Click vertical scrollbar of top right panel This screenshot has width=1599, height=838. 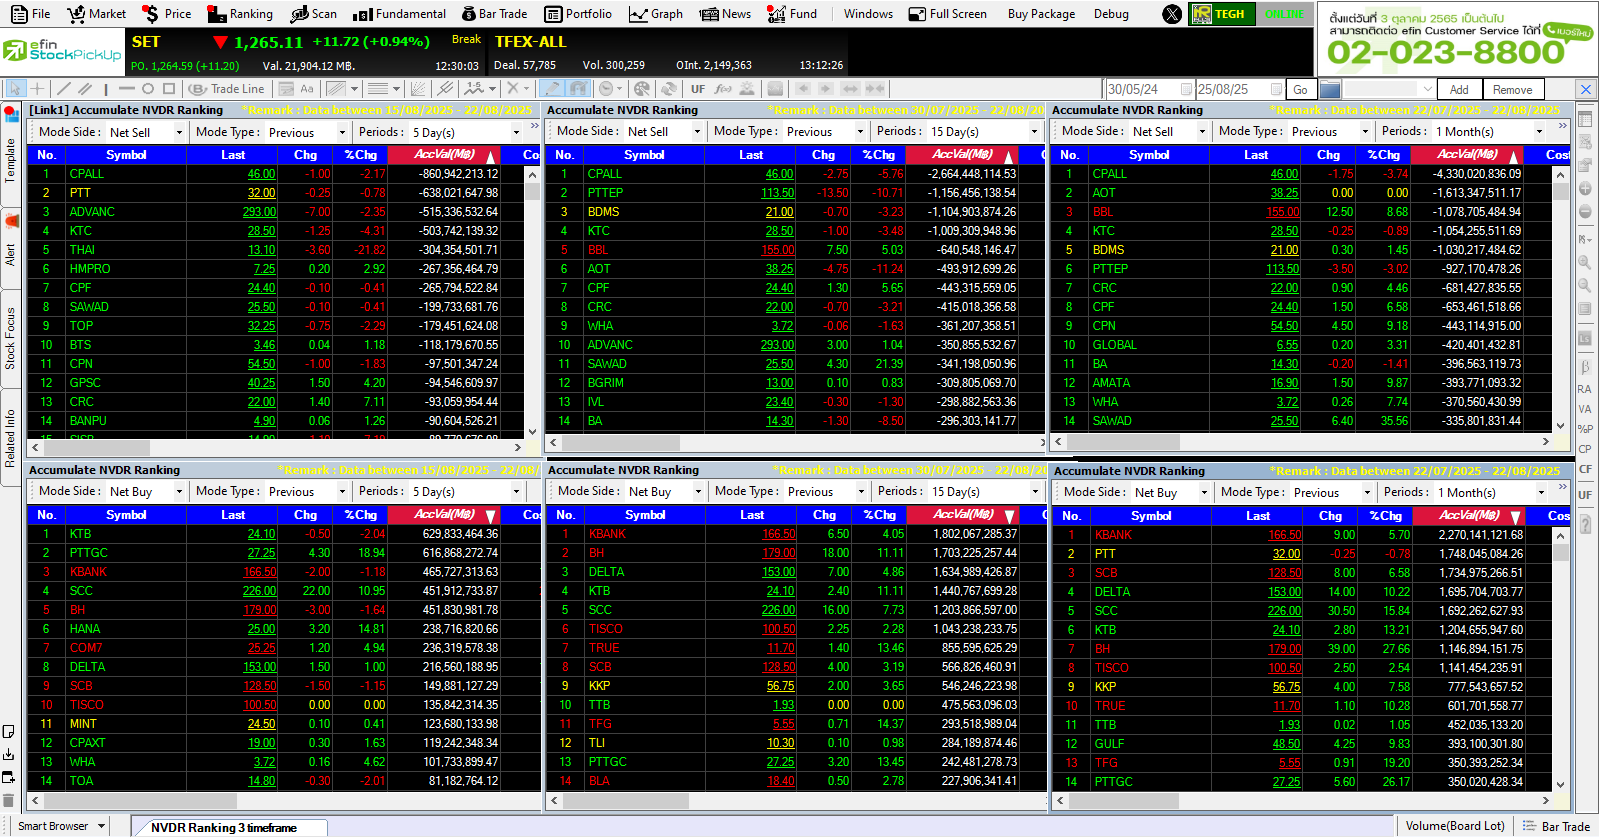point(1560,298)
